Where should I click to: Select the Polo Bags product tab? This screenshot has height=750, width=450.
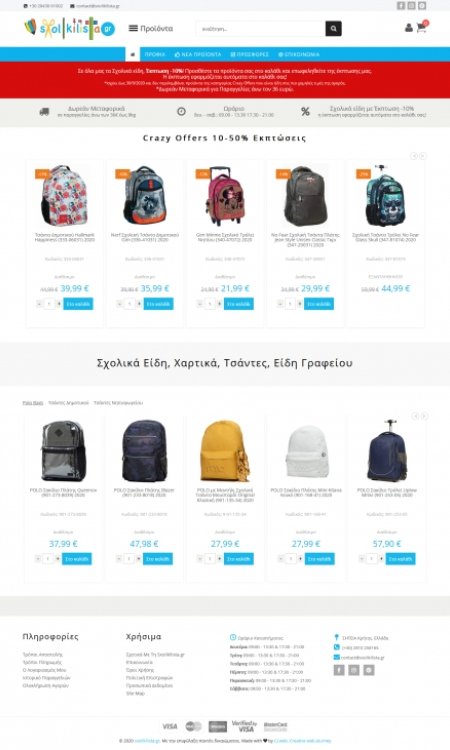[33, 403]
